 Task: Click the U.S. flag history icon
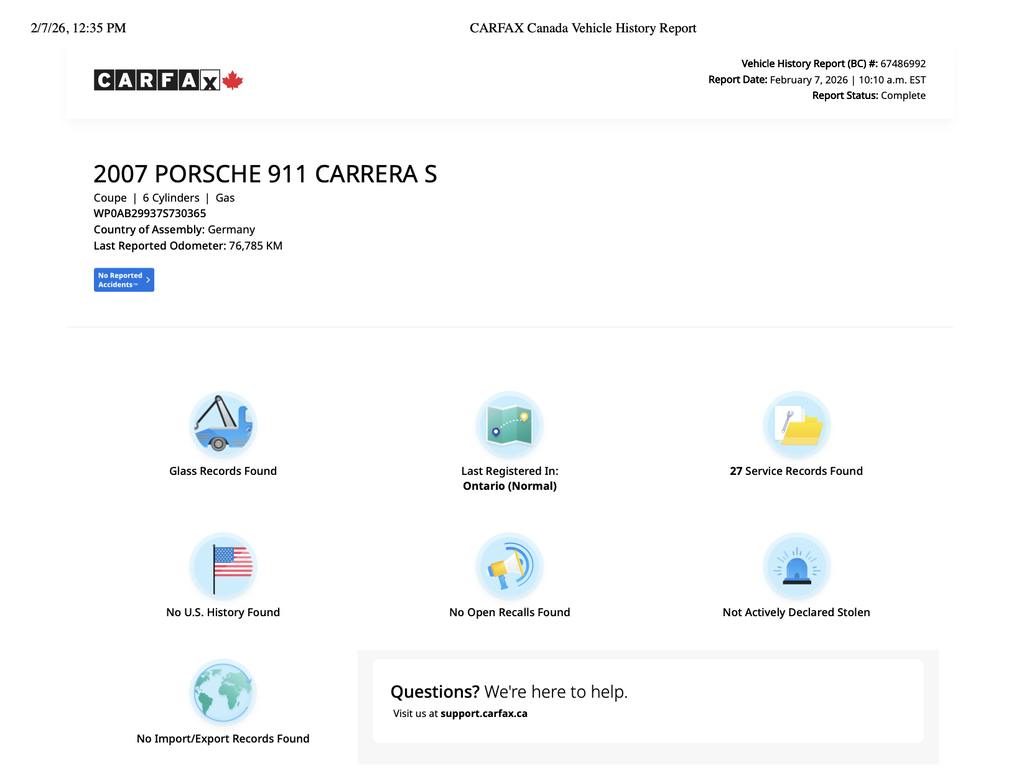pos(223,567)
